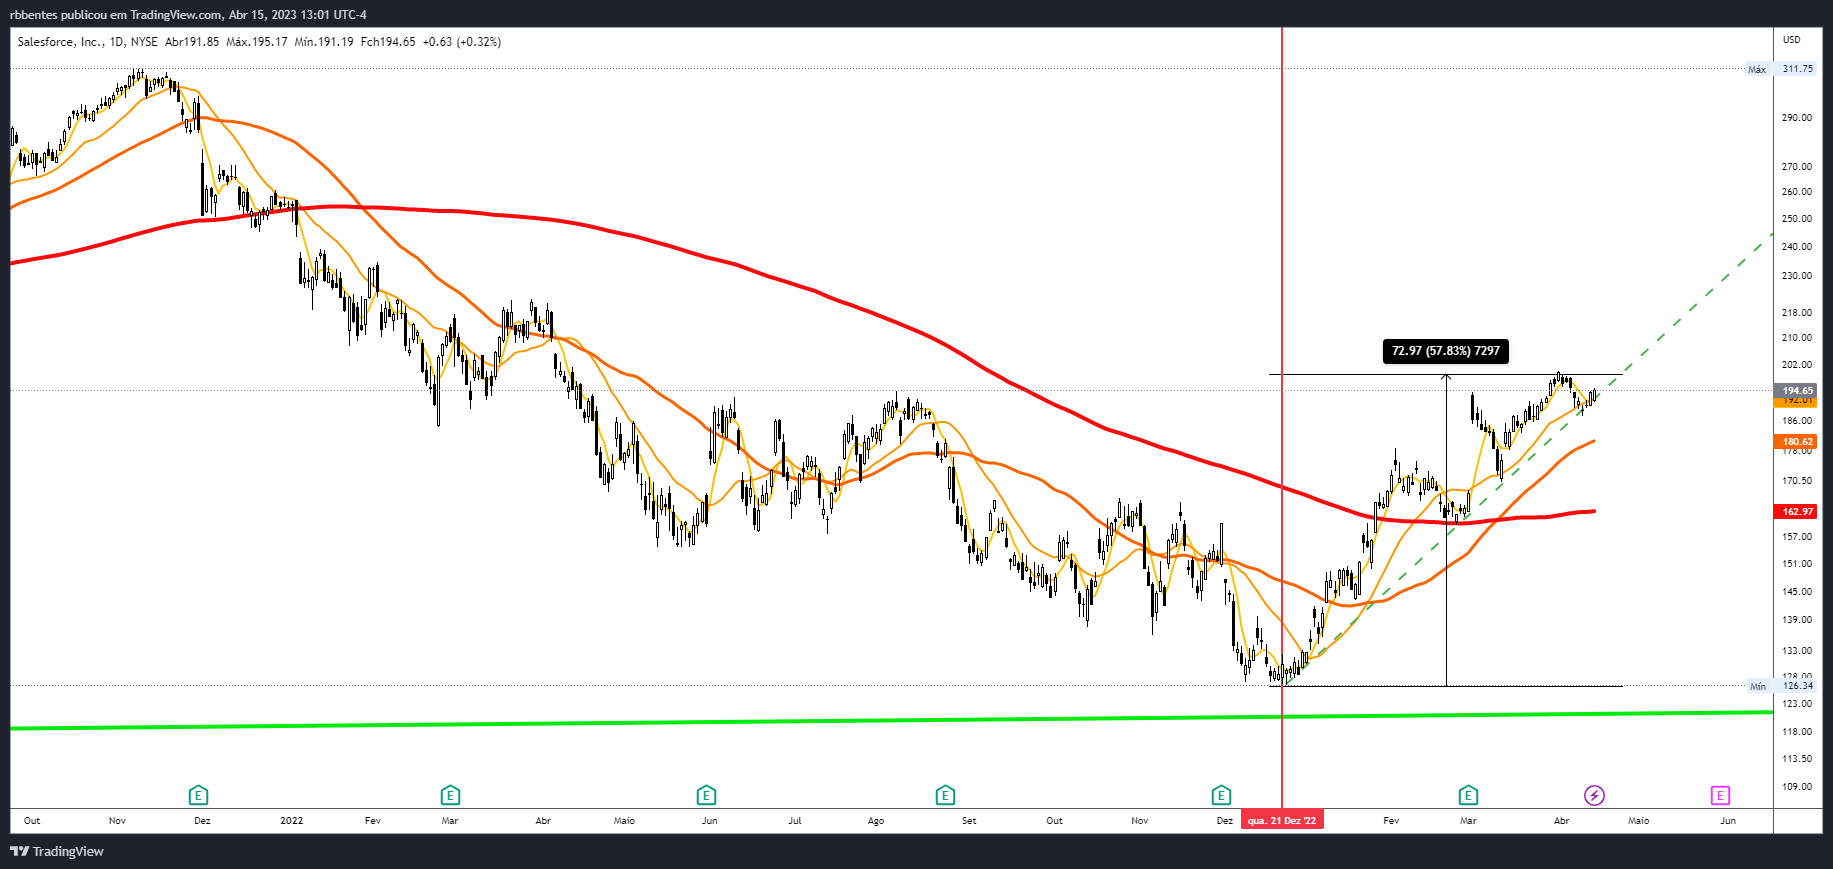The image size is (1833, 869).
Task: Click the green earnings E marker above Mar 2023
Action: 1468,796
